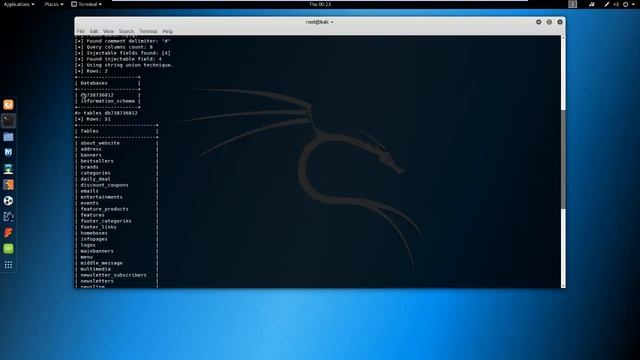640x360 pixels.
Task: Click the mainbanners table row
Action: (x=97, y=251)
